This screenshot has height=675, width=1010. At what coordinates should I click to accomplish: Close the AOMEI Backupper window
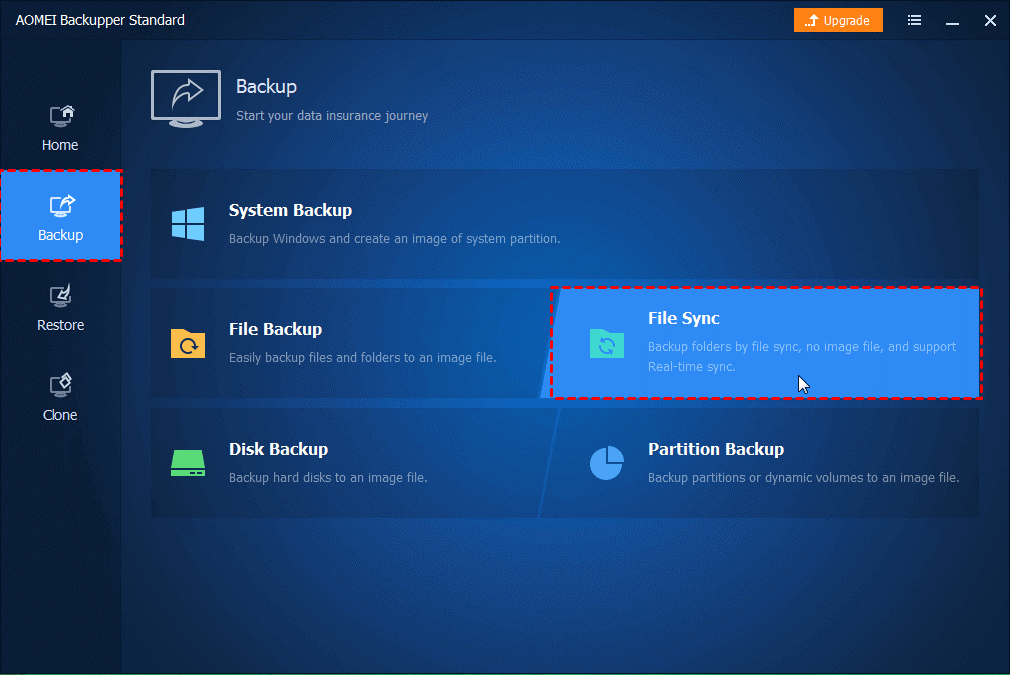[x=990, y=21]
